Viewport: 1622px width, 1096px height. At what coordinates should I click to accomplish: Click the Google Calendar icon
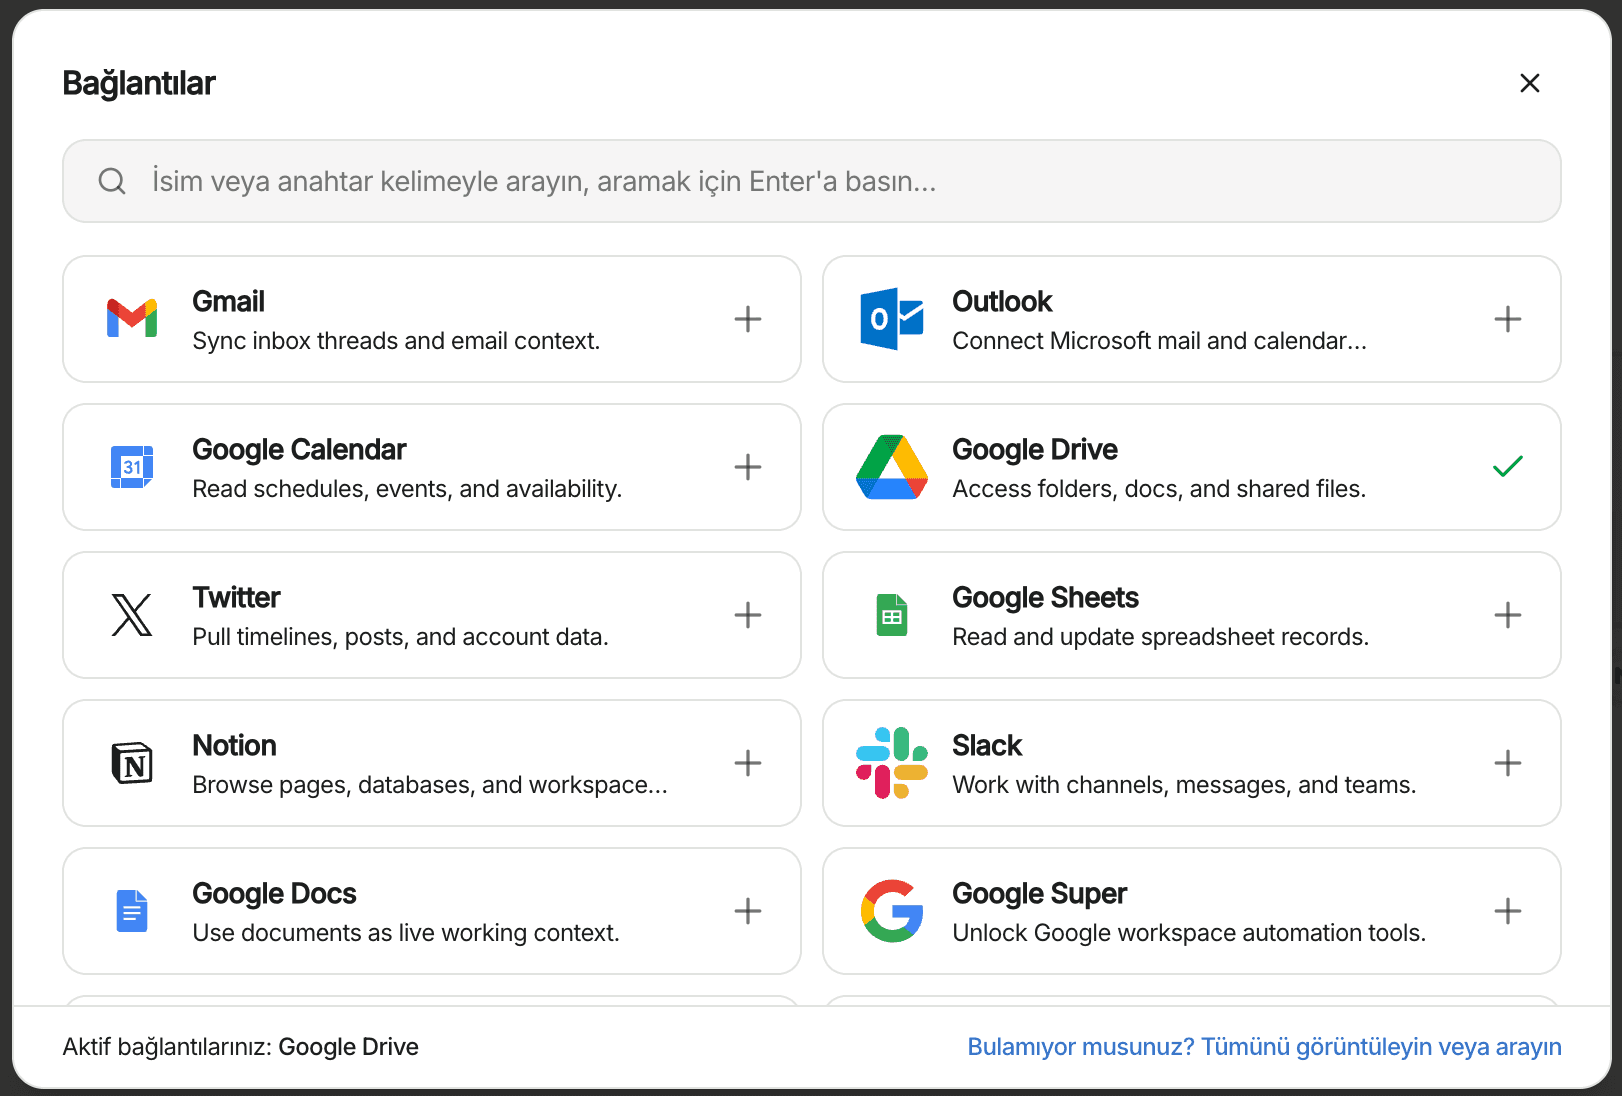(131, 466)
